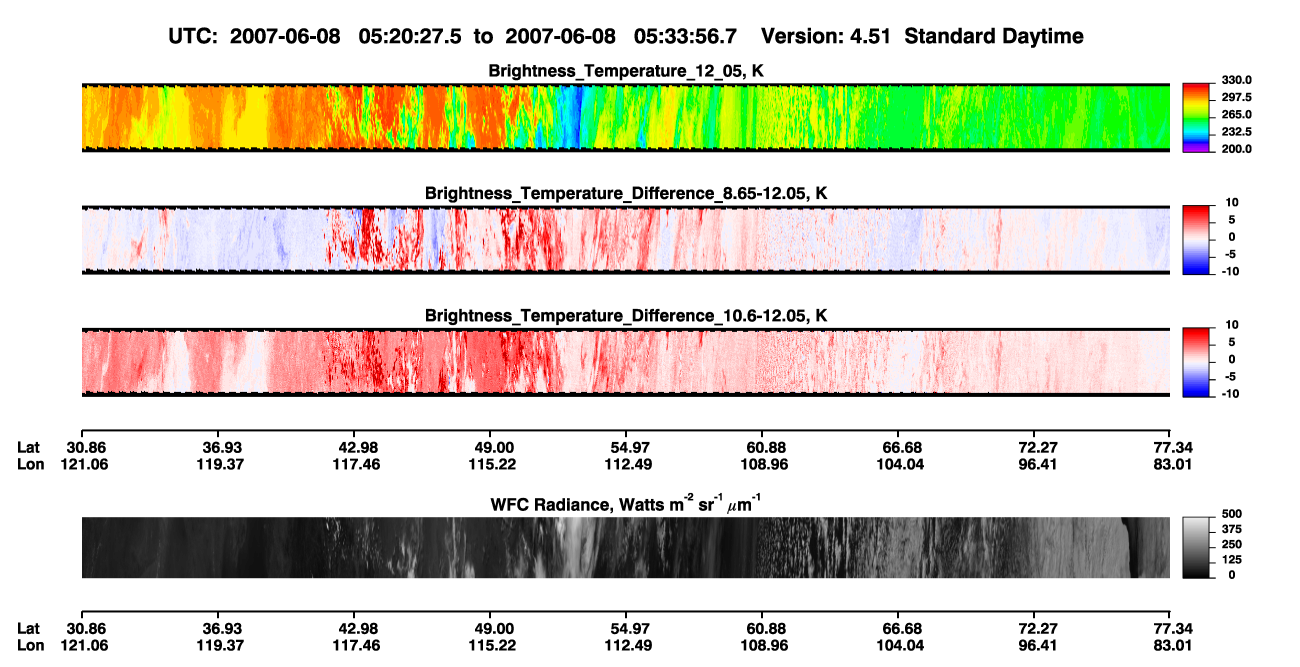The height and width of the screenshot is (667, 1300).
Task: Click the 10.6-12.05 difference color scale bar
Action: tap(1196, 361)
